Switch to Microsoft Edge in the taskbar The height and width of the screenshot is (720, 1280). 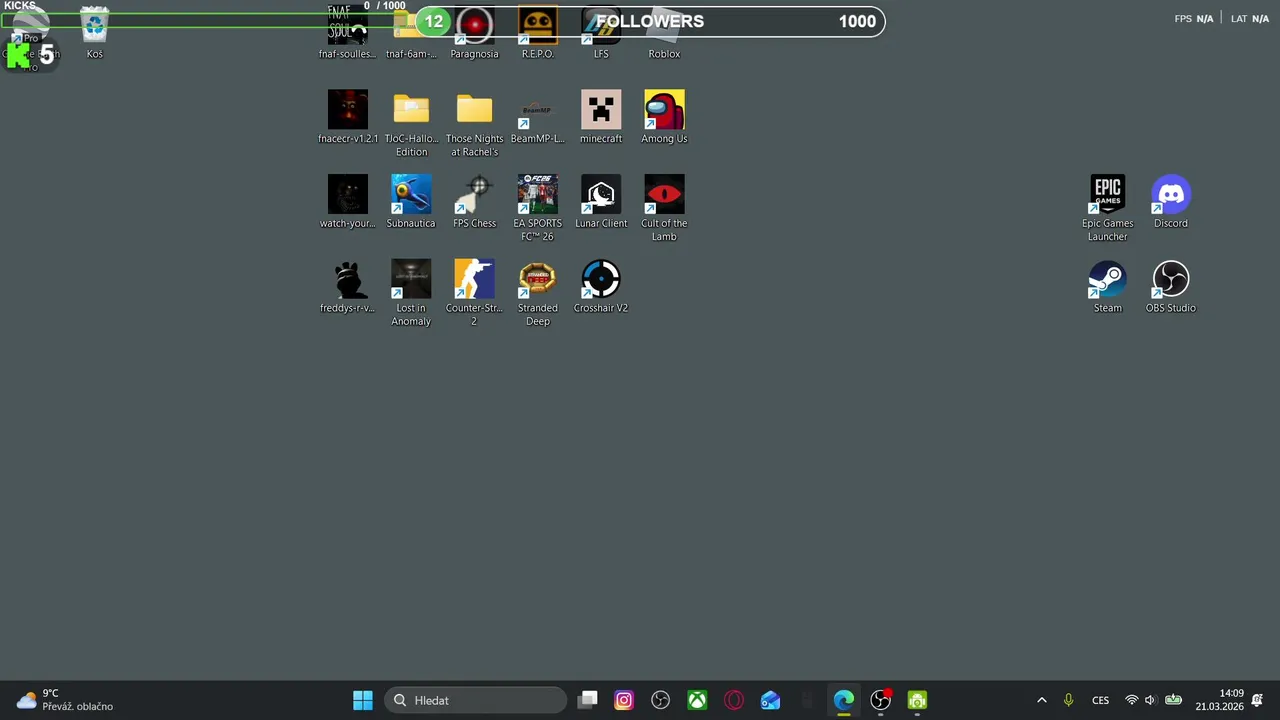(x=844, y=700)
